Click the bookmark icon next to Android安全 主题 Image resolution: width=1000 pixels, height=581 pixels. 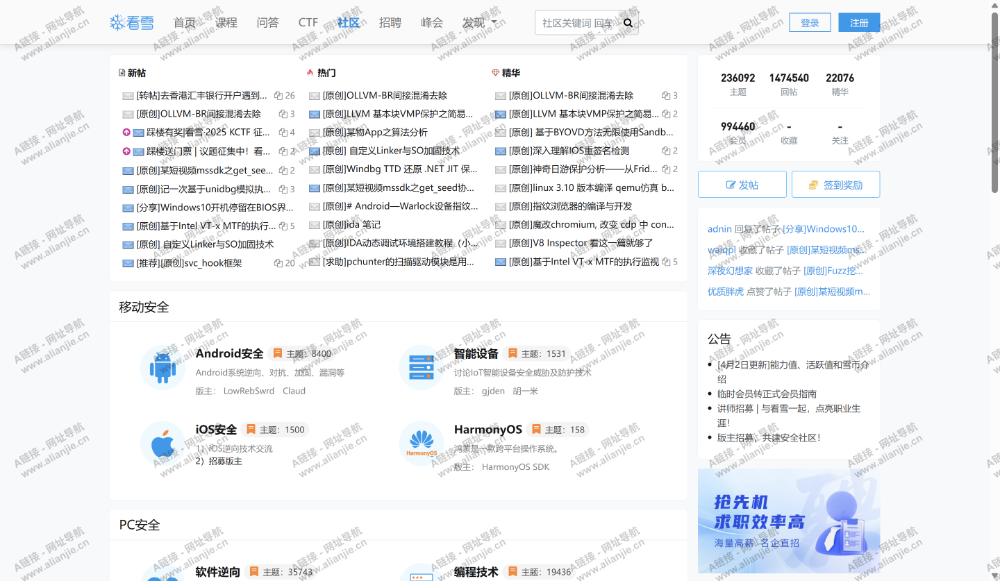pyautogui.click(x=277, y=353)
